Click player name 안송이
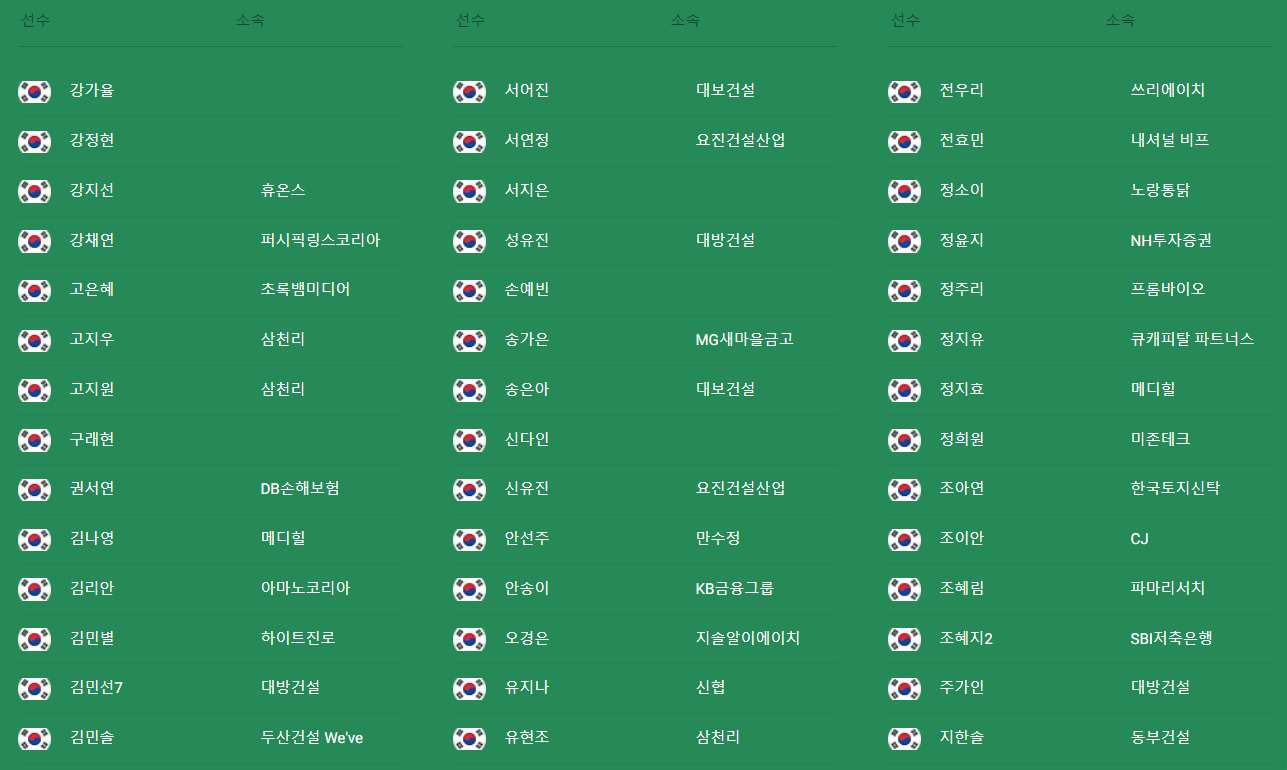This screenshot has width=1287, height=770. (527, 588)
